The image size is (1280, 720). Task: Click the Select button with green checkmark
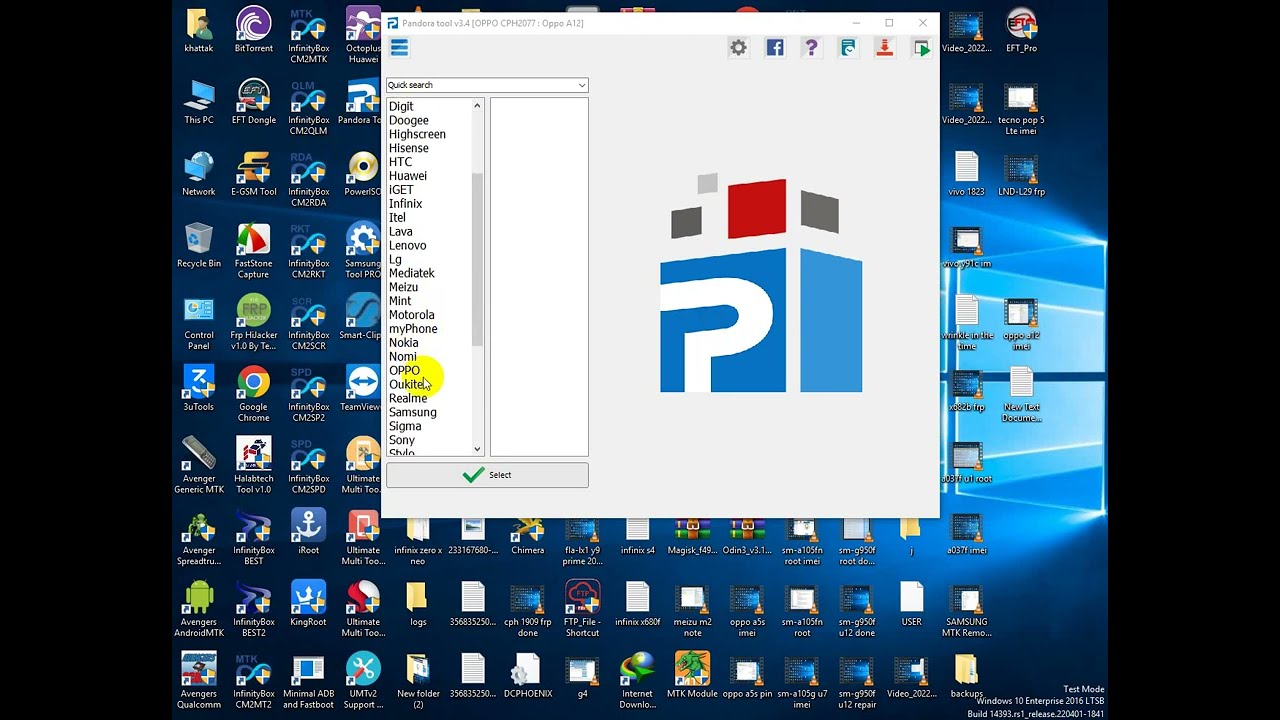pos(487,475)
